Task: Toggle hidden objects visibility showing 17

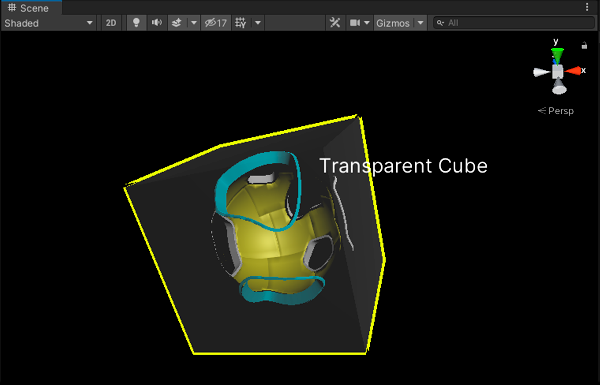Action: 216,23
